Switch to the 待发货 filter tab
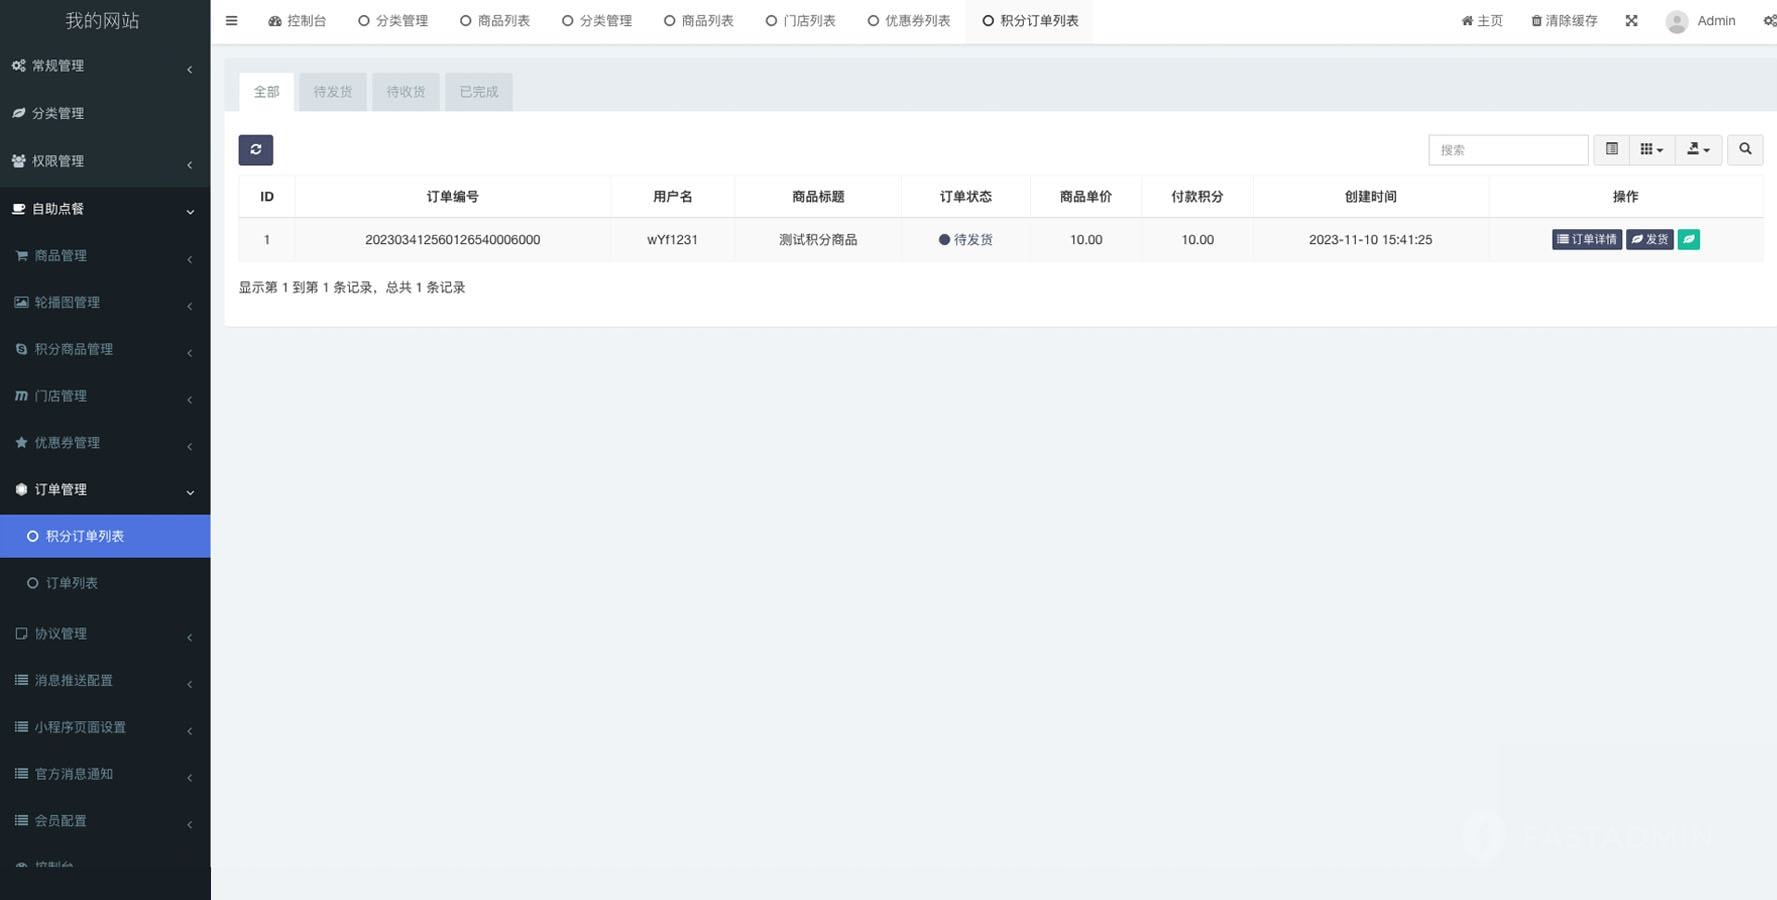1777x900 pixels. [x=333, y=92]
